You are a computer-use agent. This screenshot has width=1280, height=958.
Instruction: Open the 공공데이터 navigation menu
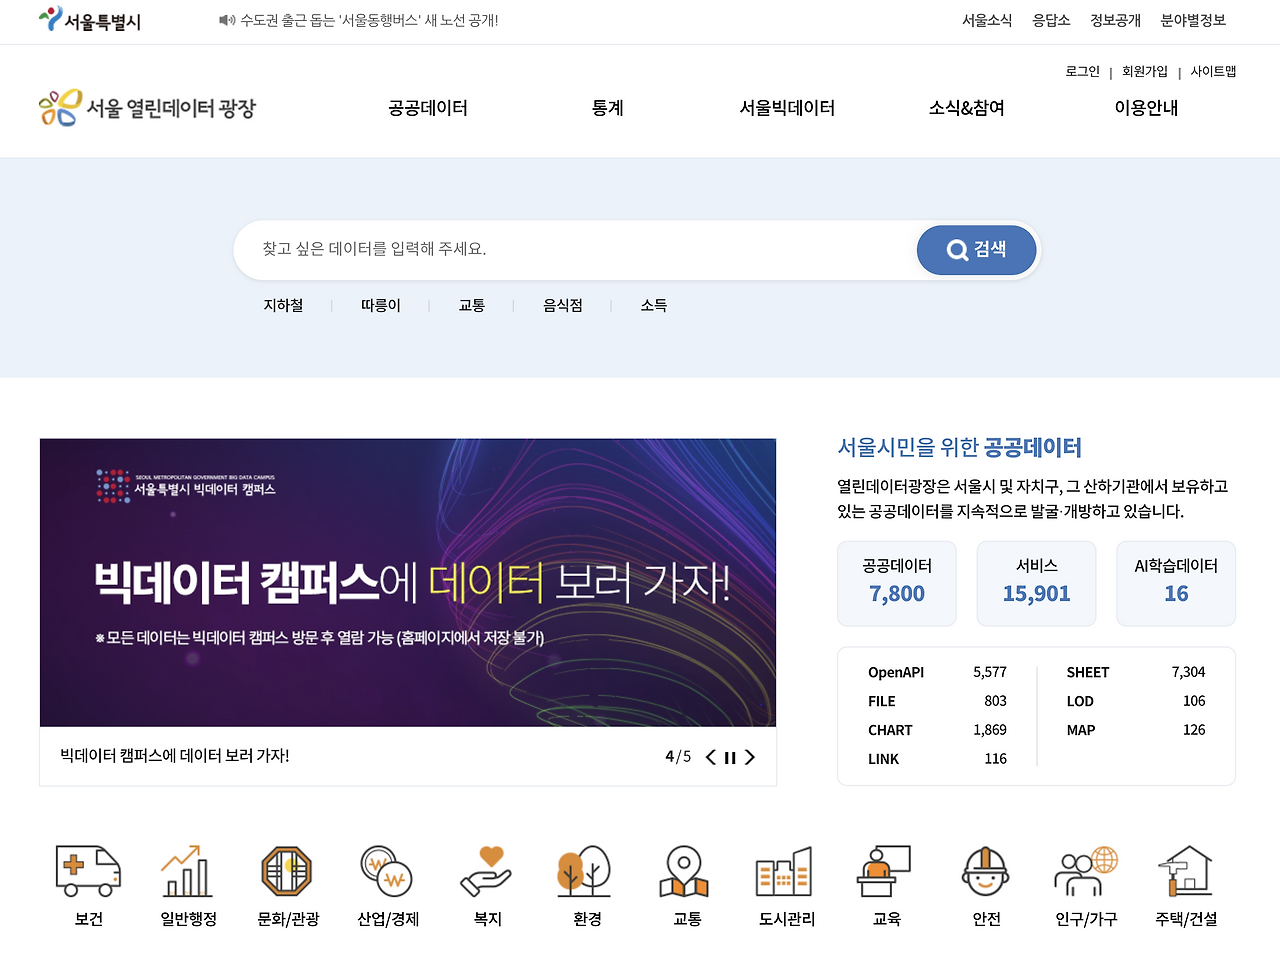pos(426,108)
